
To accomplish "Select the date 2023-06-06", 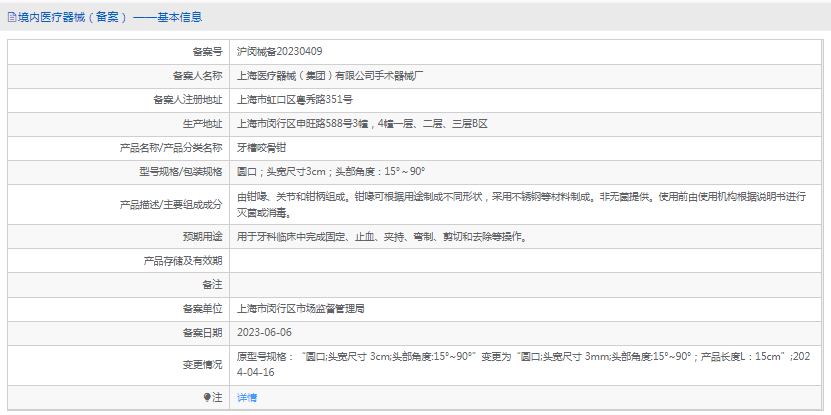I will (264, 333).
